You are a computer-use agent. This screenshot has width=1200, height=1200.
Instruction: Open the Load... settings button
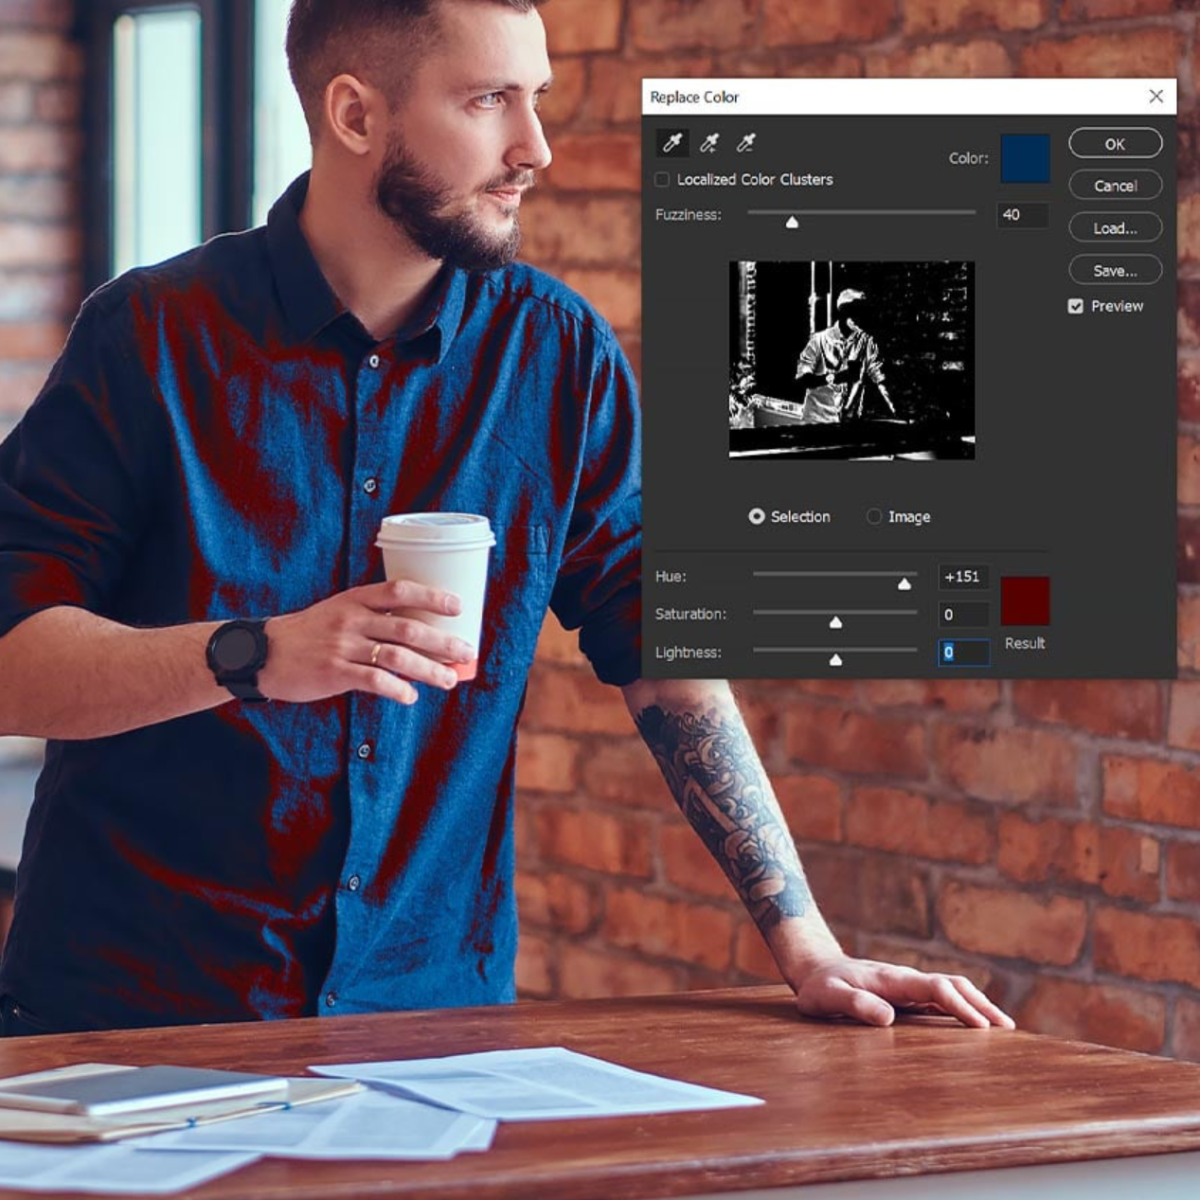point(1115,228)
